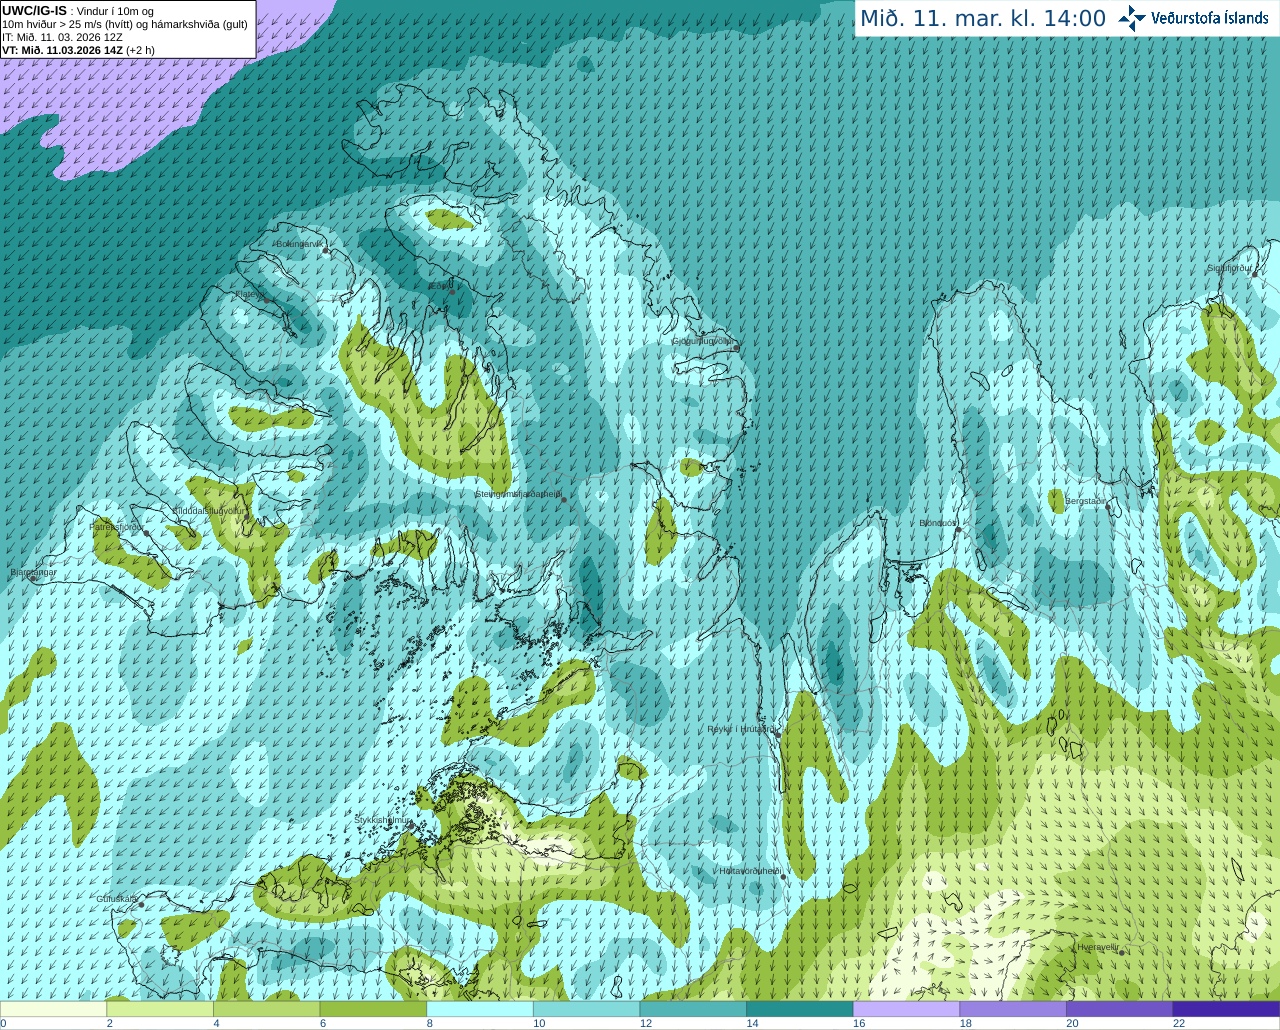The image size is (1280, 1030).
Task: Click the legend value 8
Action: [429, 1023]
